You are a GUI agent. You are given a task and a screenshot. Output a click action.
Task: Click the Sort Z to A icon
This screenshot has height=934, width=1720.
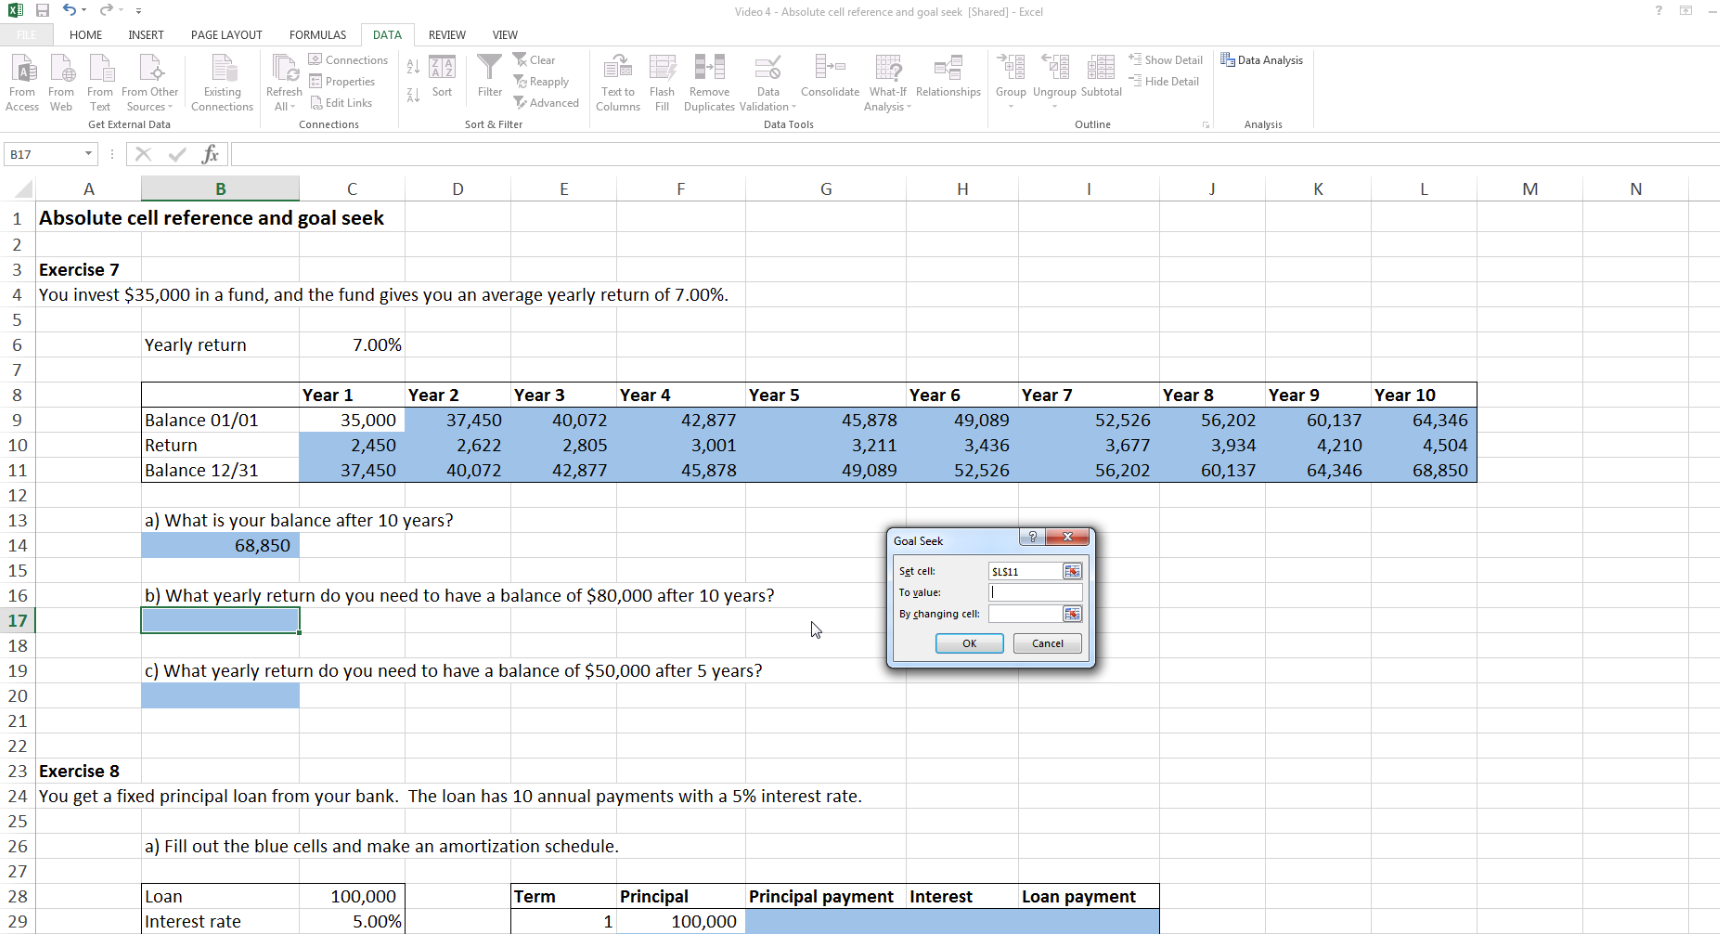click(x=413, y=95)
